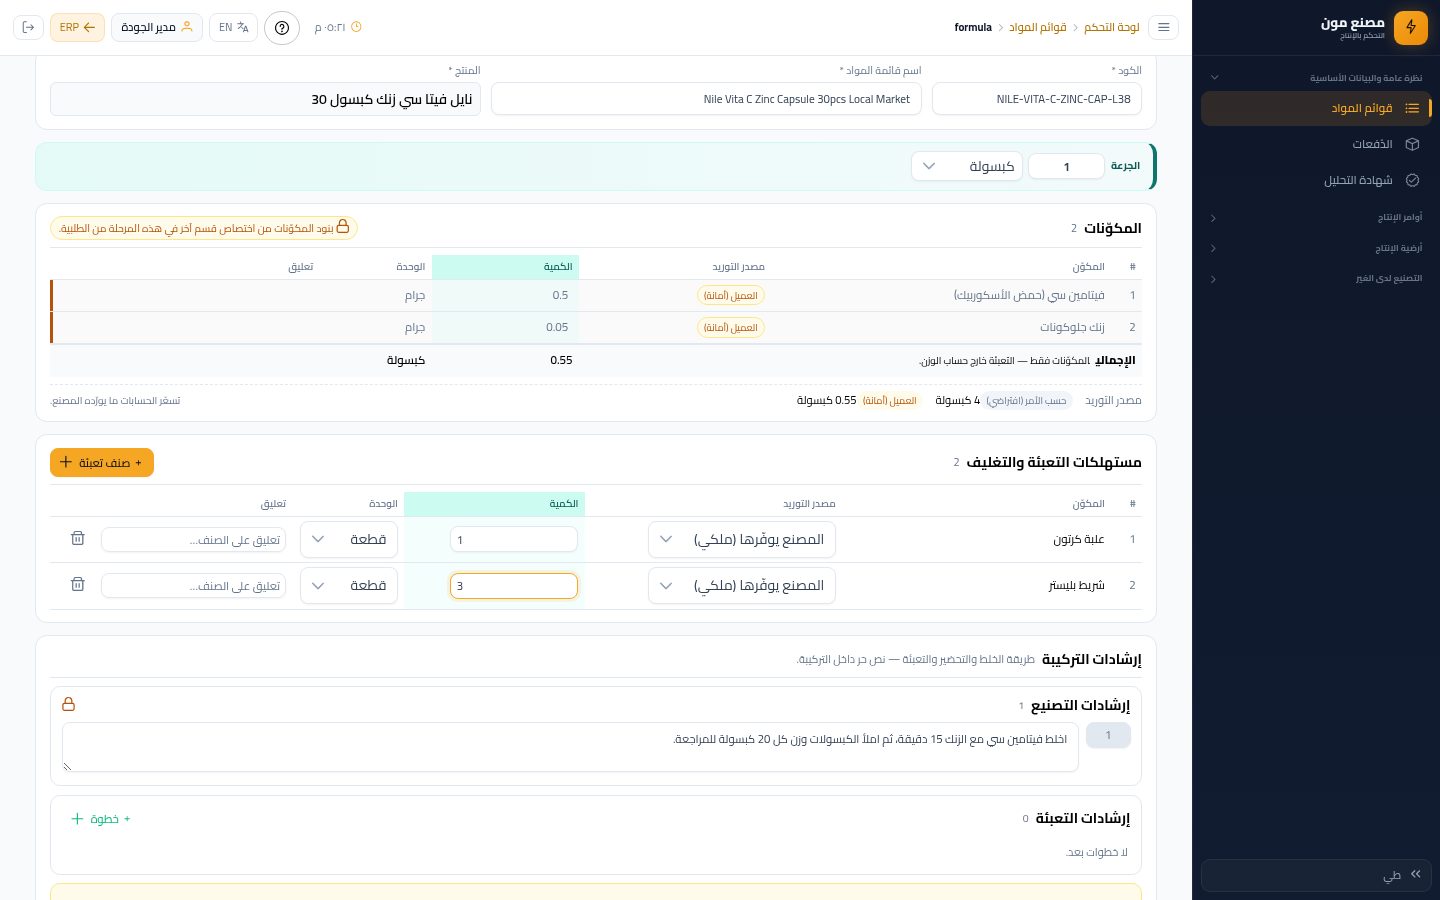Open supply source dropdown for علبة كرتون
The image size is (1440, 900).
742,539
